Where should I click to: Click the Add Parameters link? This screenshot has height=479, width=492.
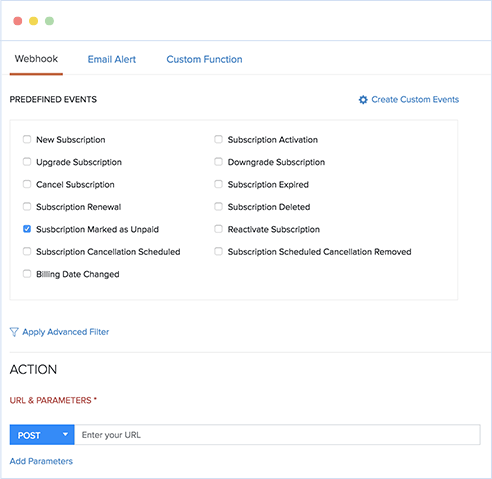[41, 461]
